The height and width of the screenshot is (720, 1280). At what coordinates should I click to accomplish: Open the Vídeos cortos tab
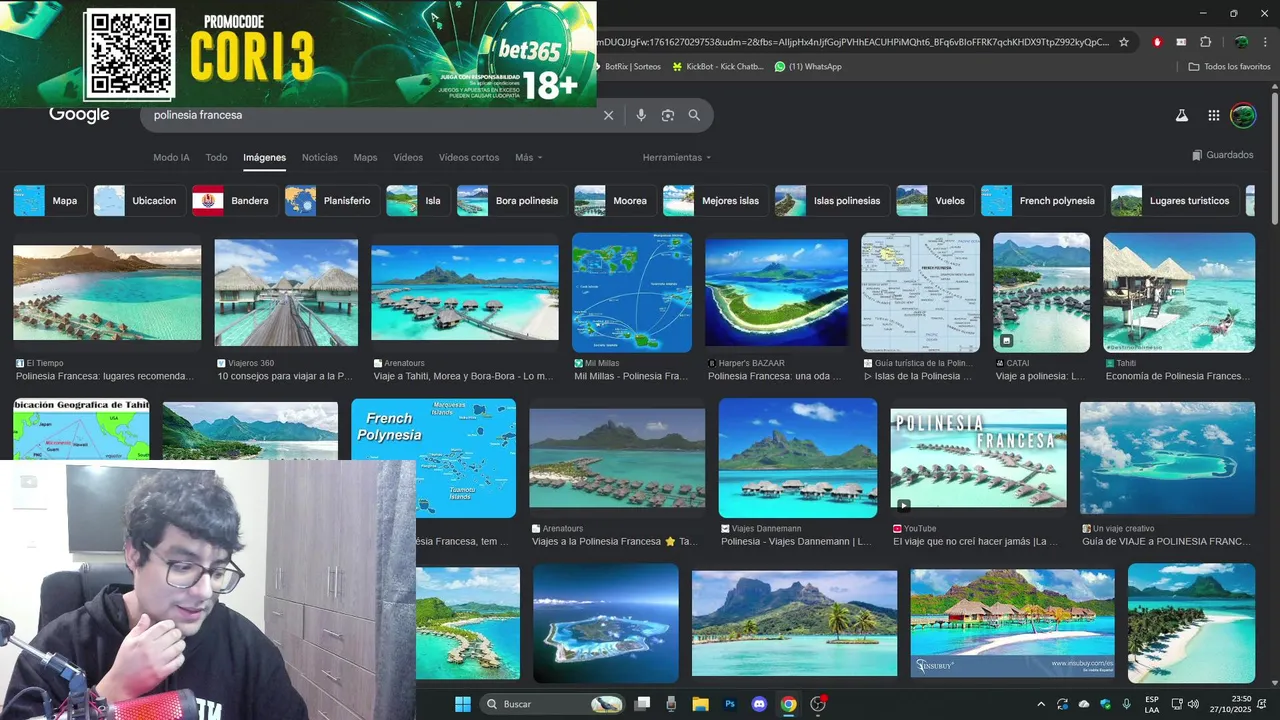click(x=469, y=157)
